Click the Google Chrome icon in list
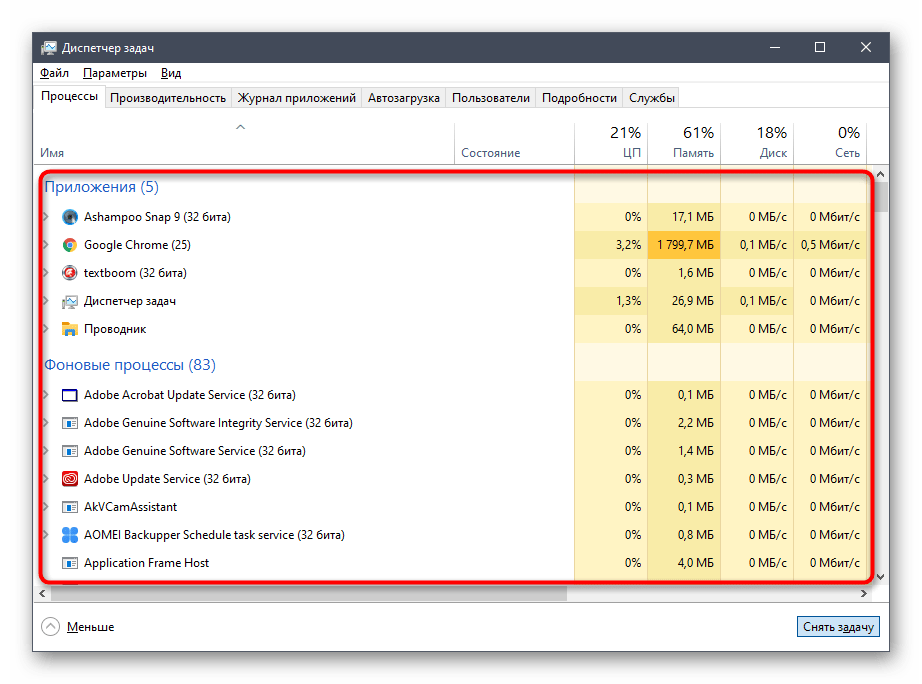Image resolution: width=922 pixels, height=684 pixels. coord(70,245)
